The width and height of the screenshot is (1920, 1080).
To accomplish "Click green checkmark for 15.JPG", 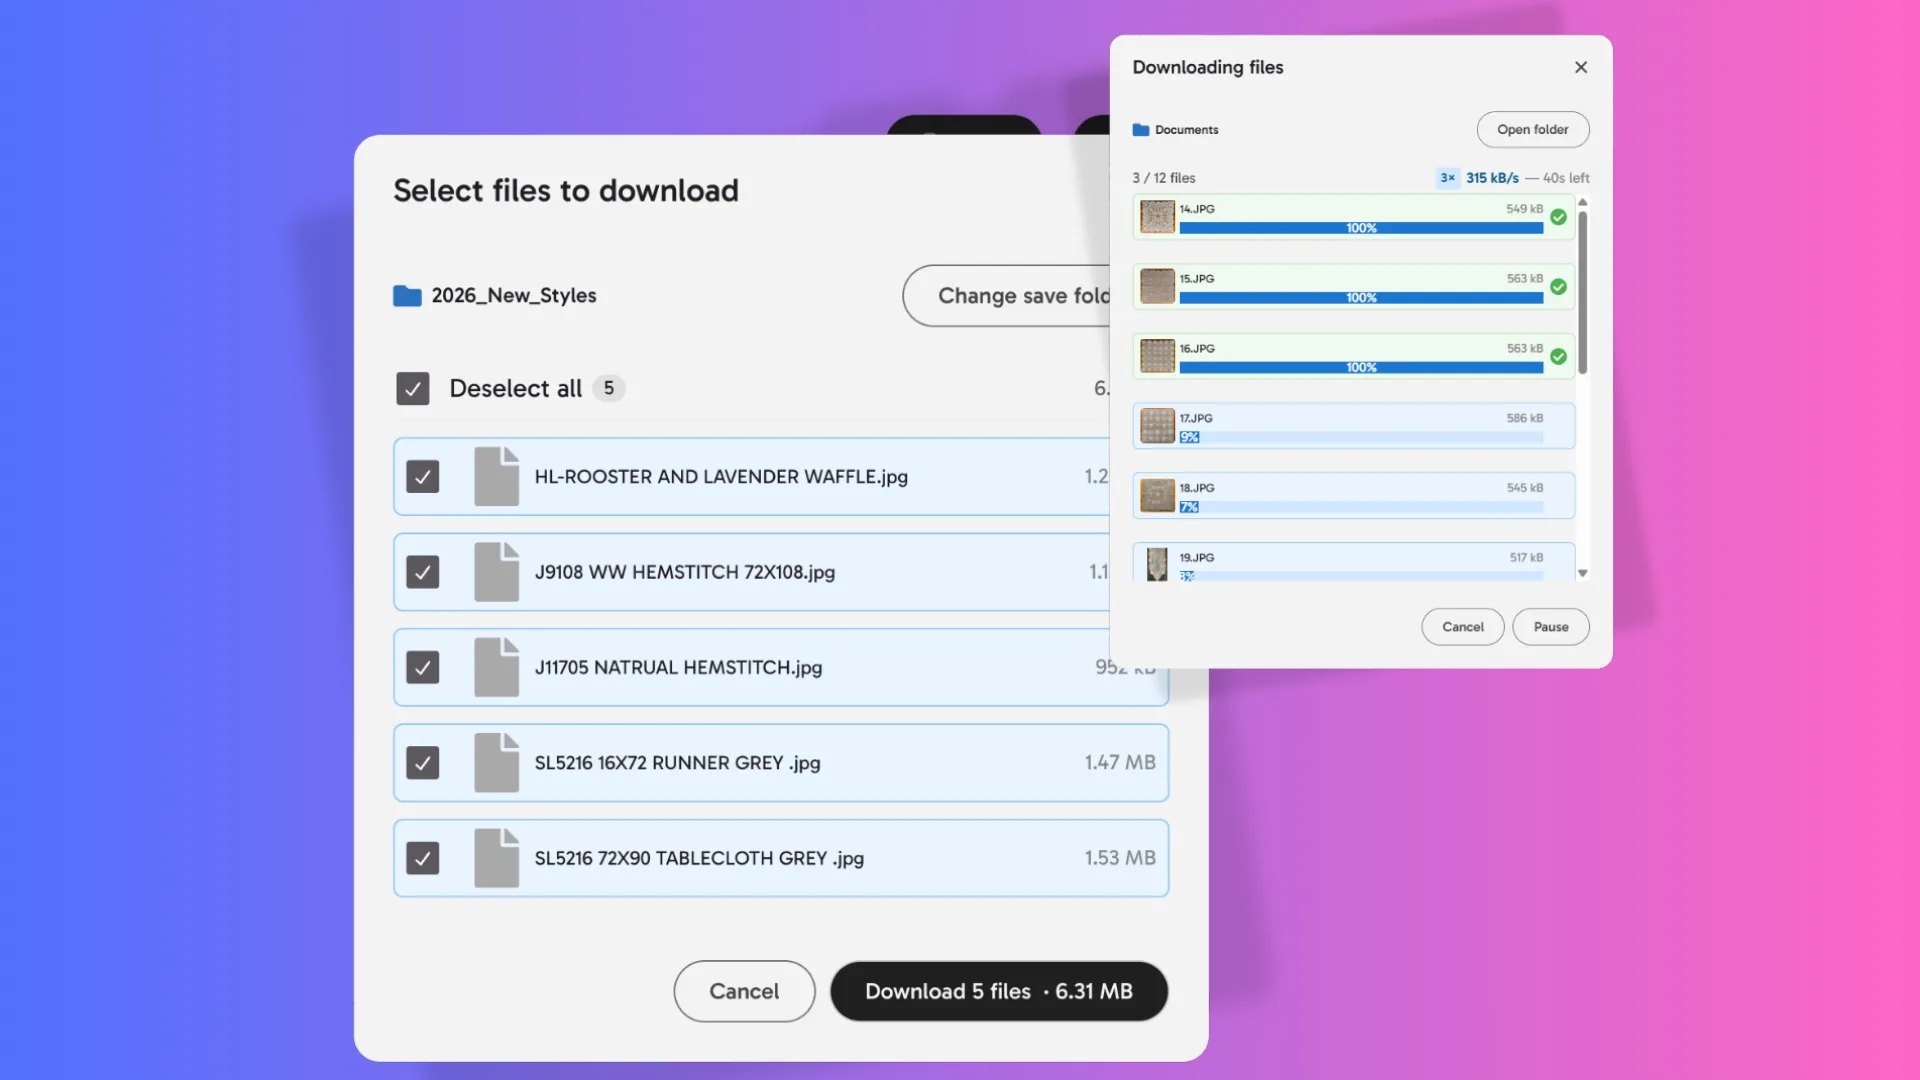I will point(1558,287).
